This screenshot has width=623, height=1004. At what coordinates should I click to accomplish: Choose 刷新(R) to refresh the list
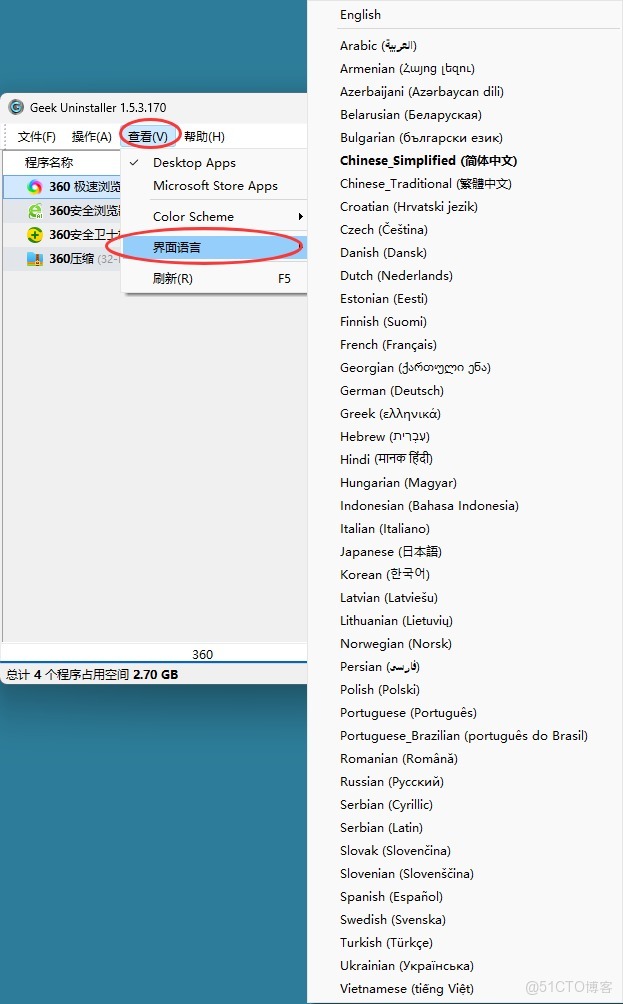[214, 279]
